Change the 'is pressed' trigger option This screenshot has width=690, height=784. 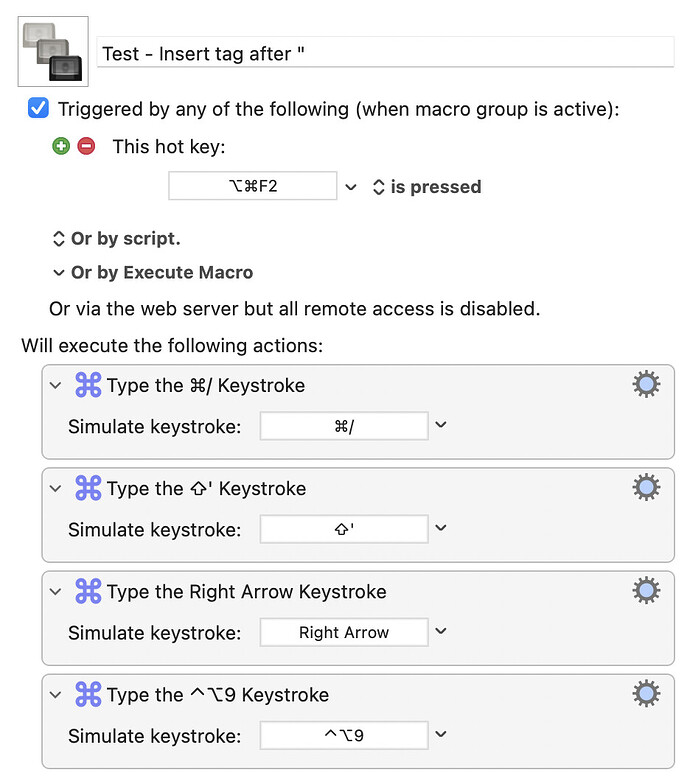click(x=427, y=186)
